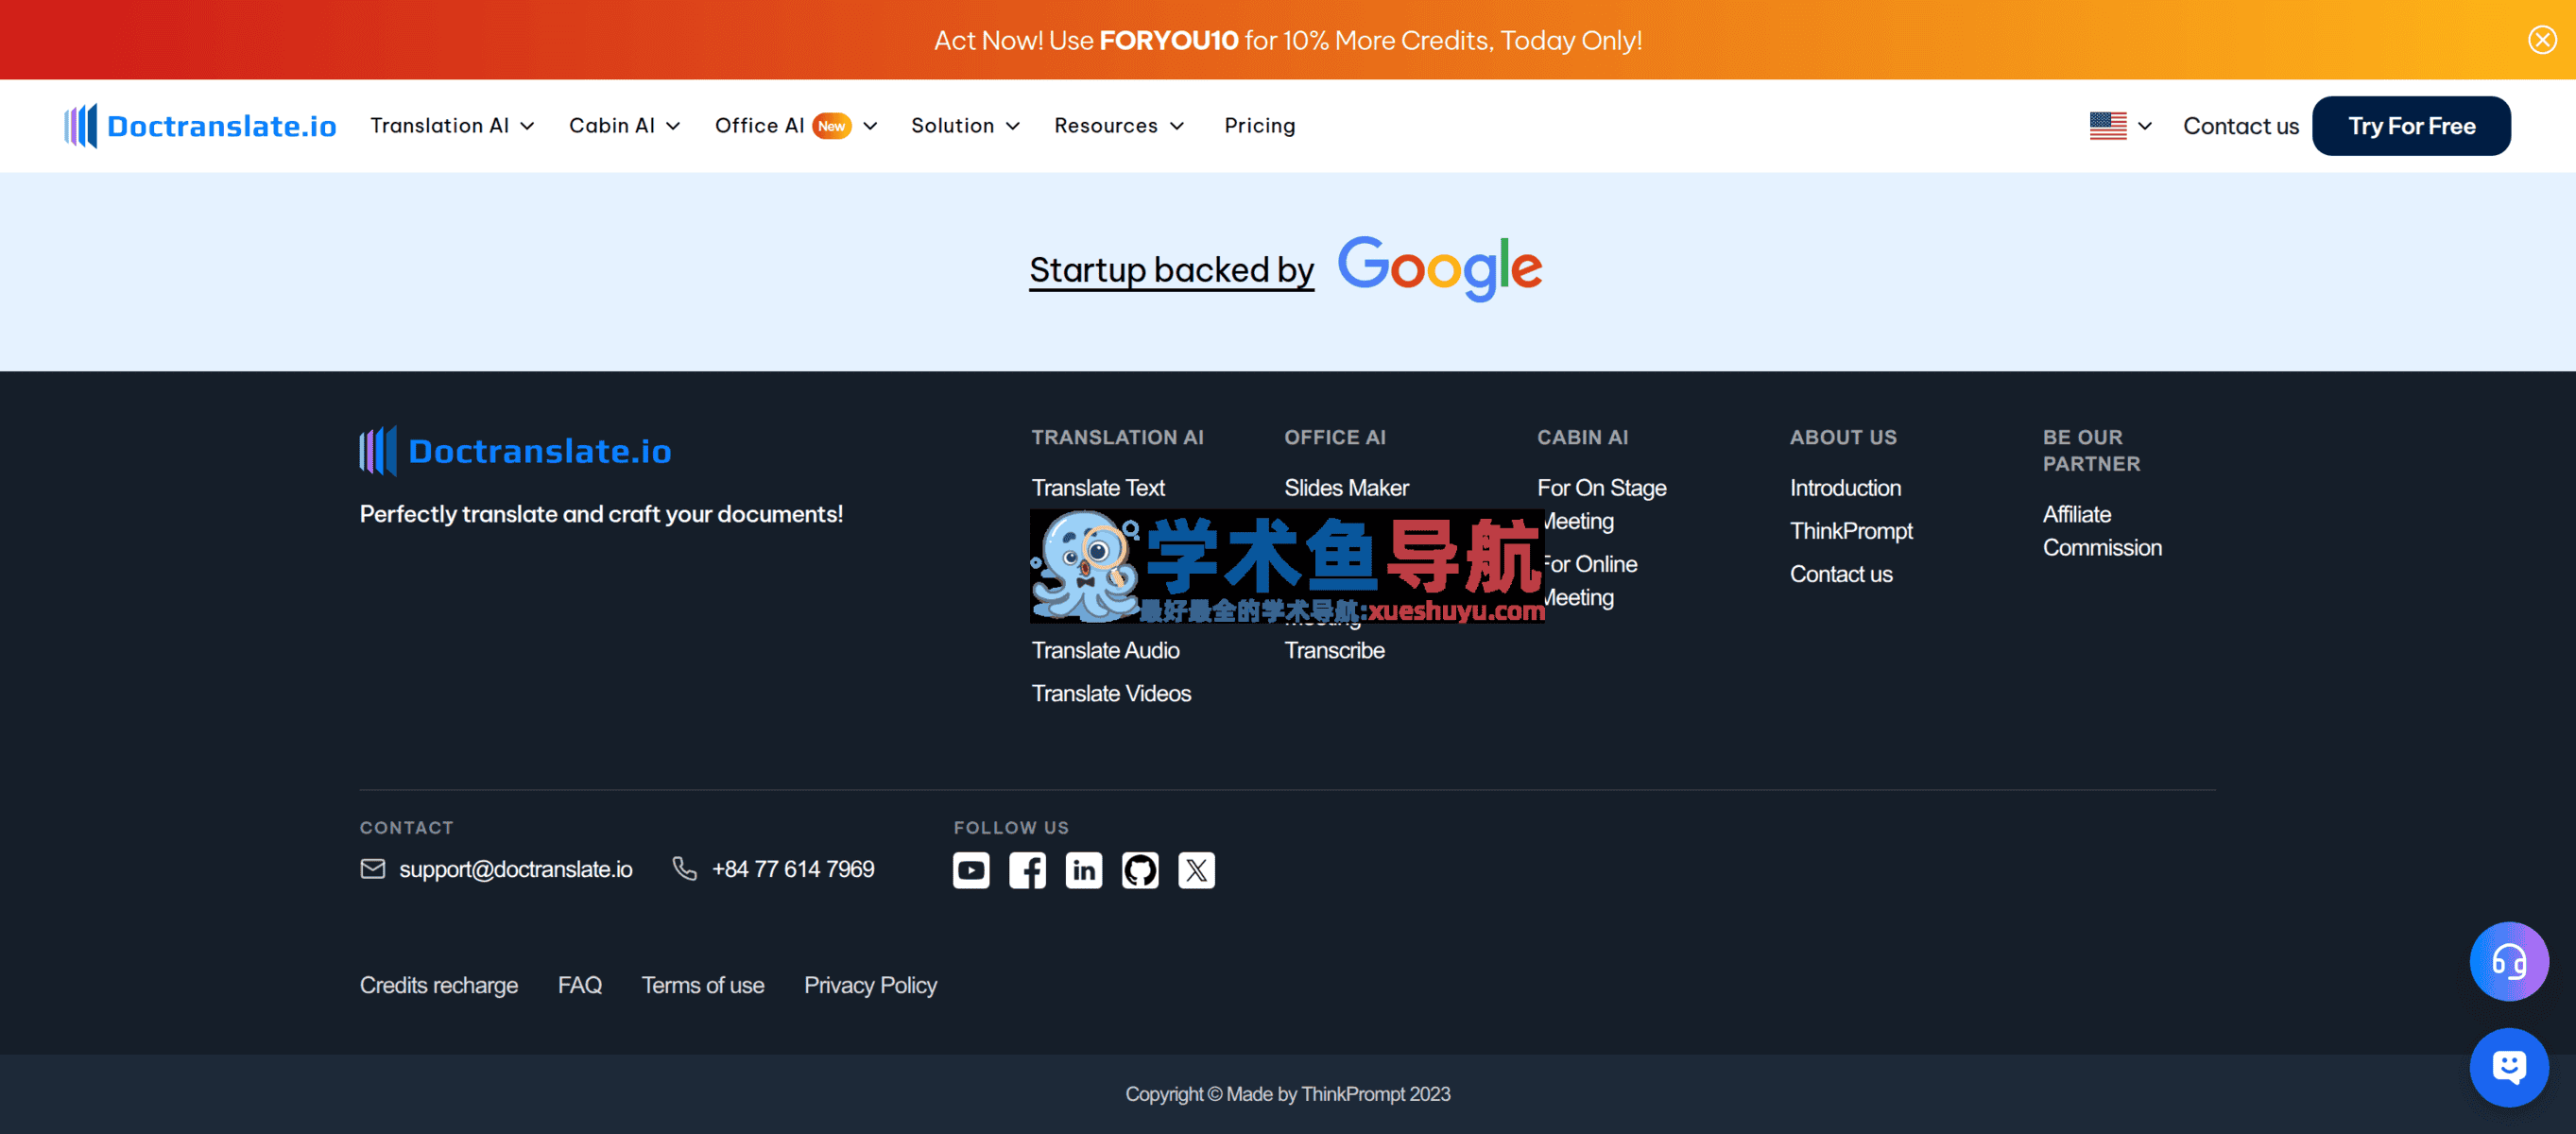The width and height of the screenshot is (2576, 1134).
Task: Open language selector chevron
Action: pyautogui.click(x=2144, y=126)
